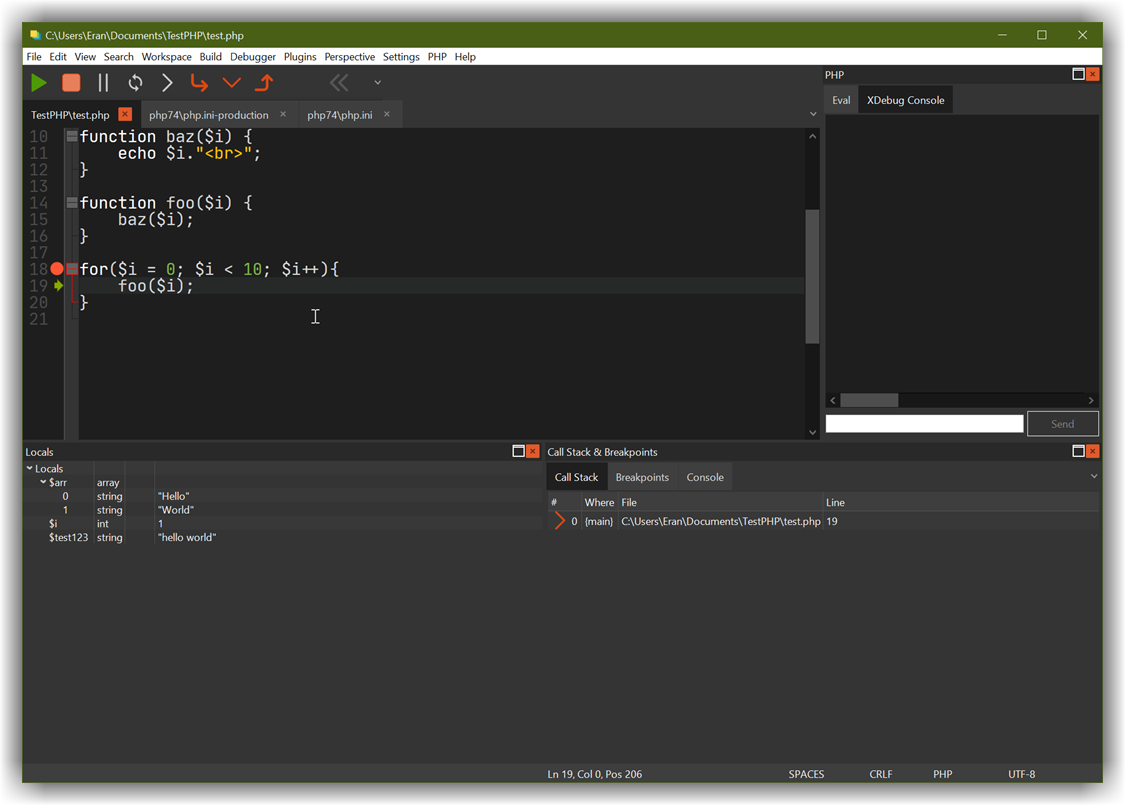Viewport: 1126px width, 807px height.
Task: Open the Call Stack panel dropdown chevron
Action: coord(1091,477)
